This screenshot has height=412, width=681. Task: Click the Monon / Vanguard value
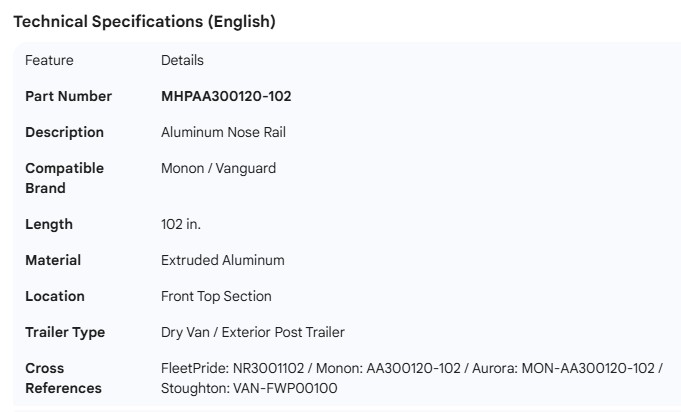(218, 168)
